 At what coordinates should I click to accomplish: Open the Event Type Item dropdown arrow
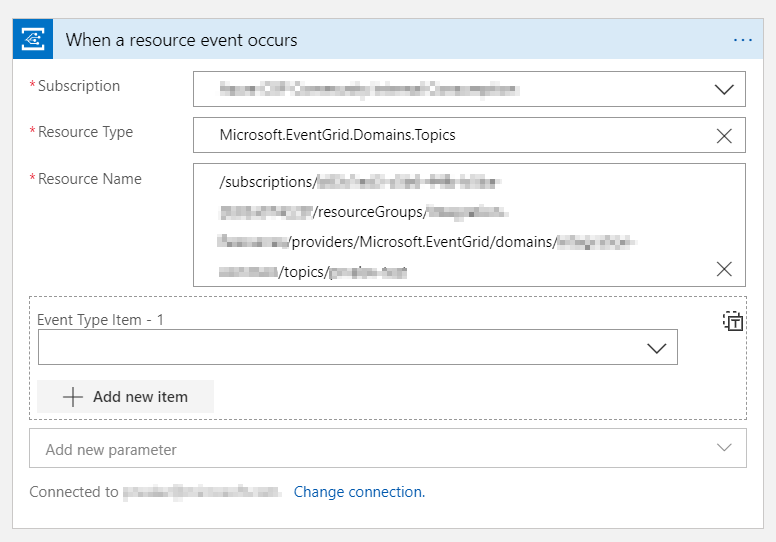pyautogui.click(x=656, y=348)
